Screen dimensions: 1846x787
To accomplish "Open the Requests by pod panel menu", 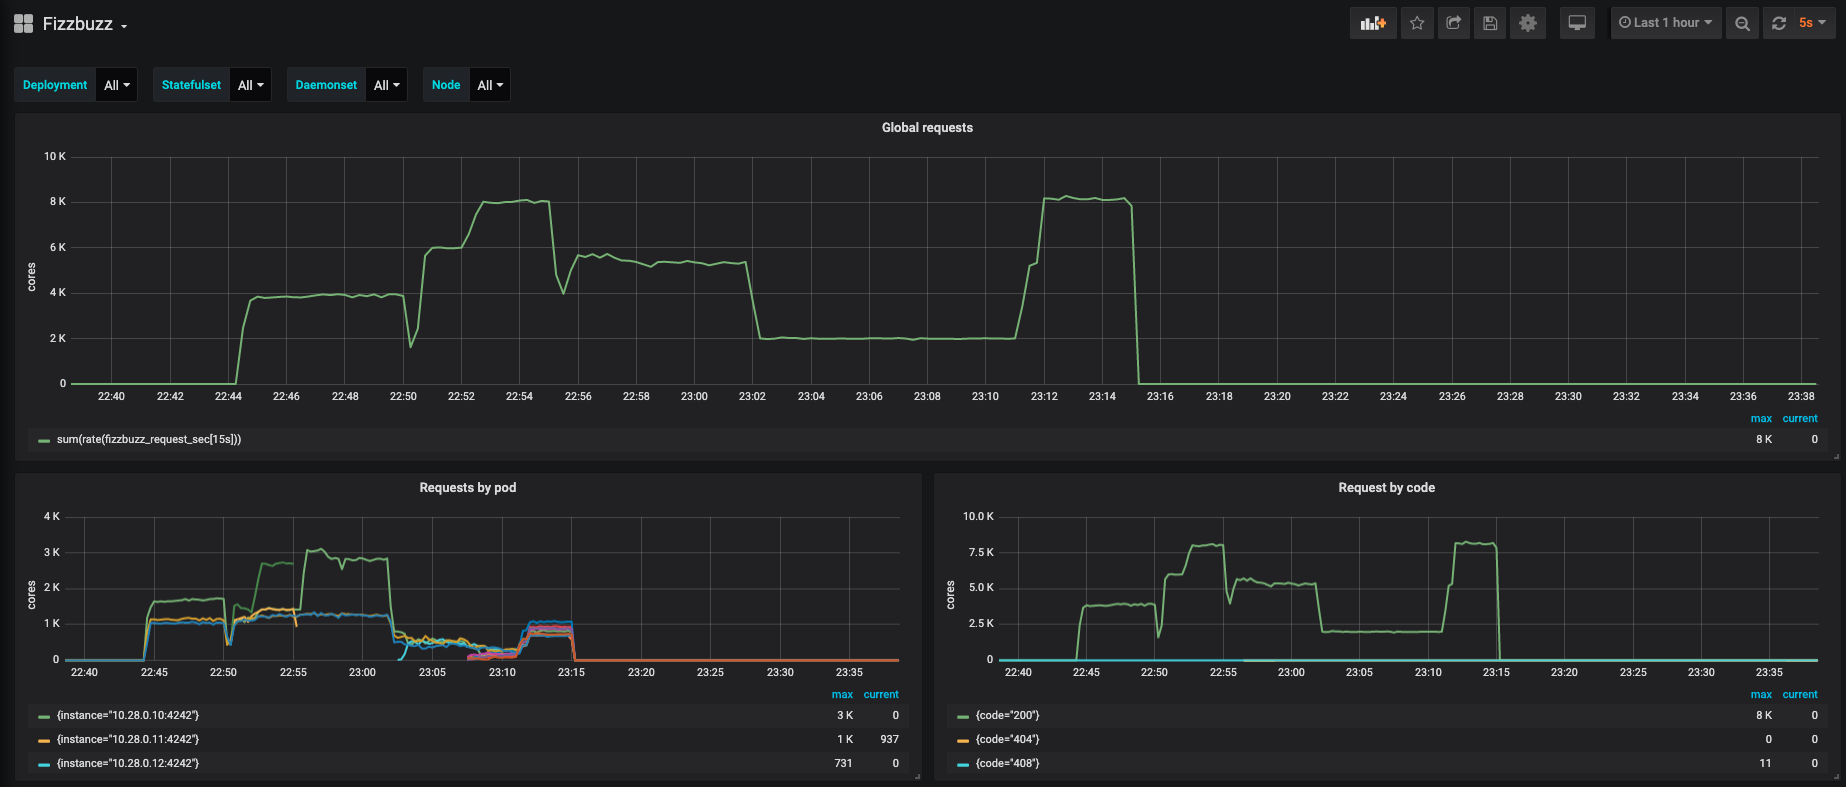I will (x=468, y=487).
